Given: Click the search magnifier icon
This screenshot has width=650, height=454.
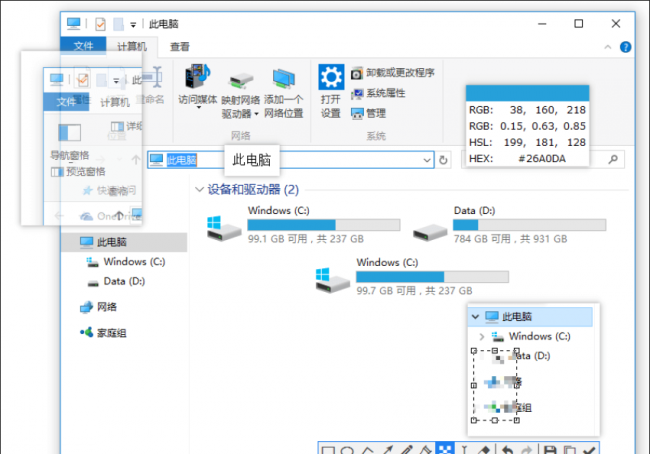Looking at the screenshot, I should coord(613,160).
